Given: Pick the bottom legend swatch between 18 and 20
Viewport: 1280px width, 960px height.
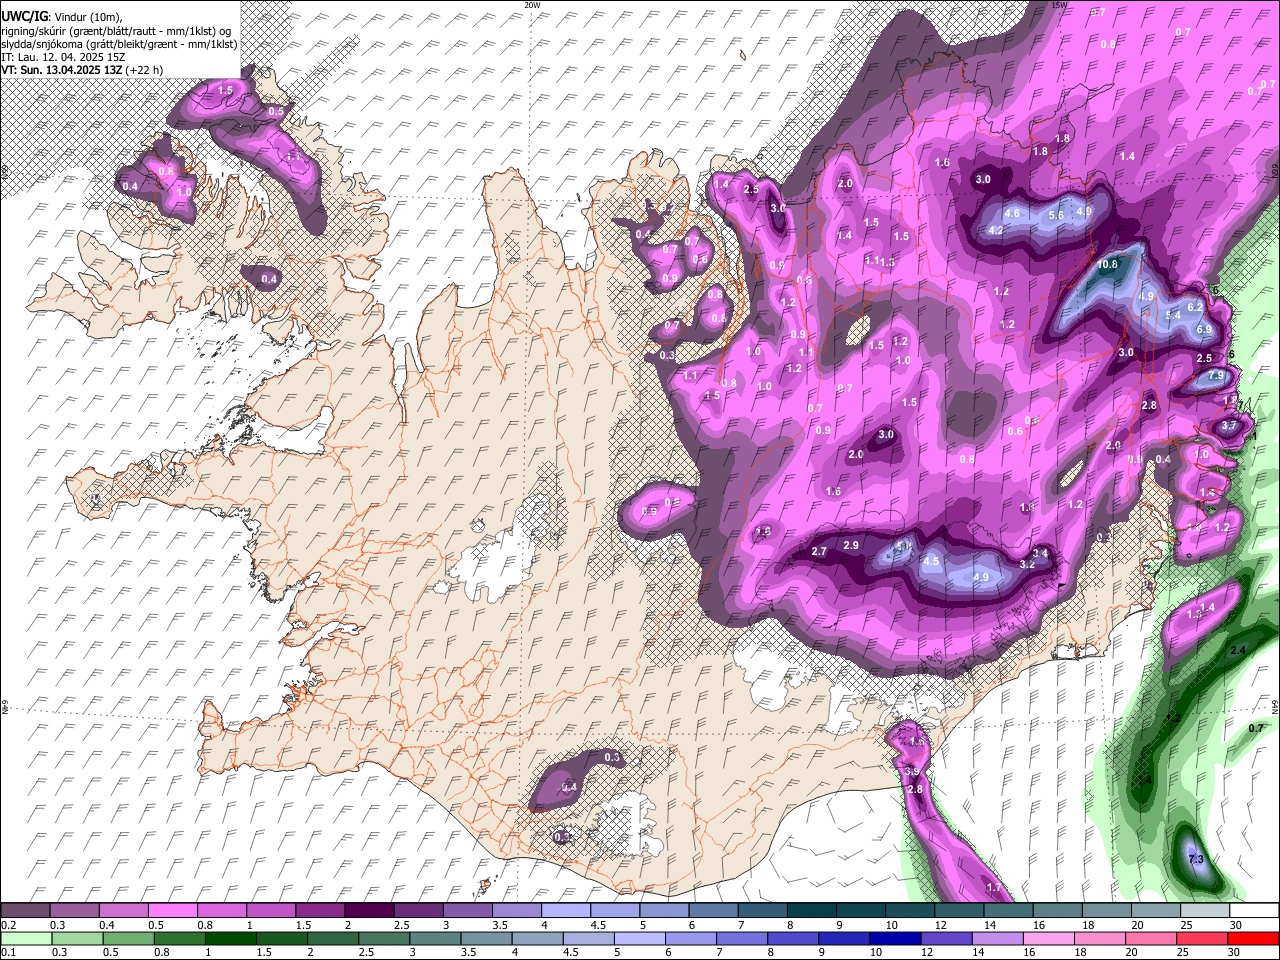Looking at the screenshot, I should [1101, 938].
